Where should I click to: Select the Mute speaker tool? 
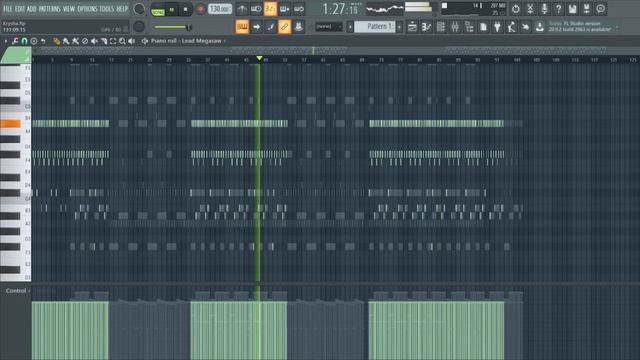(94, 41)
